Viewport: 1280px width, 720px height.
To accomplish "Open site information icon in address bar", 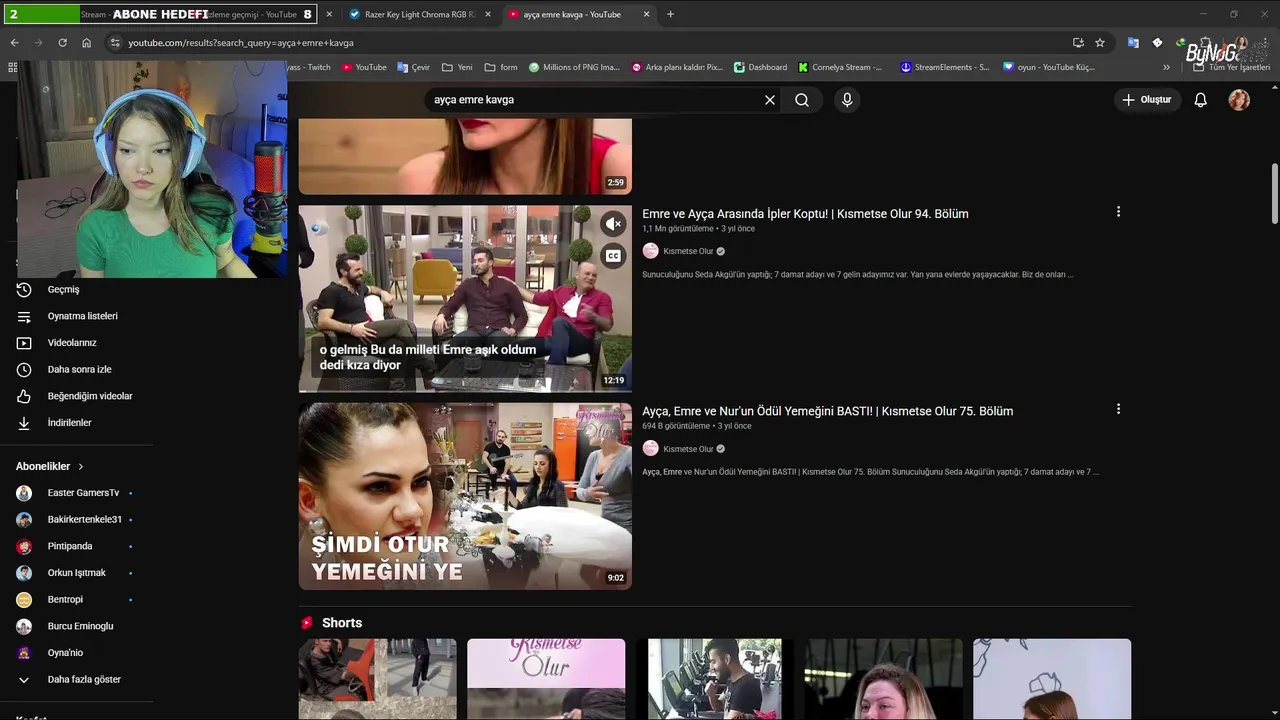I will pos(115,43).
